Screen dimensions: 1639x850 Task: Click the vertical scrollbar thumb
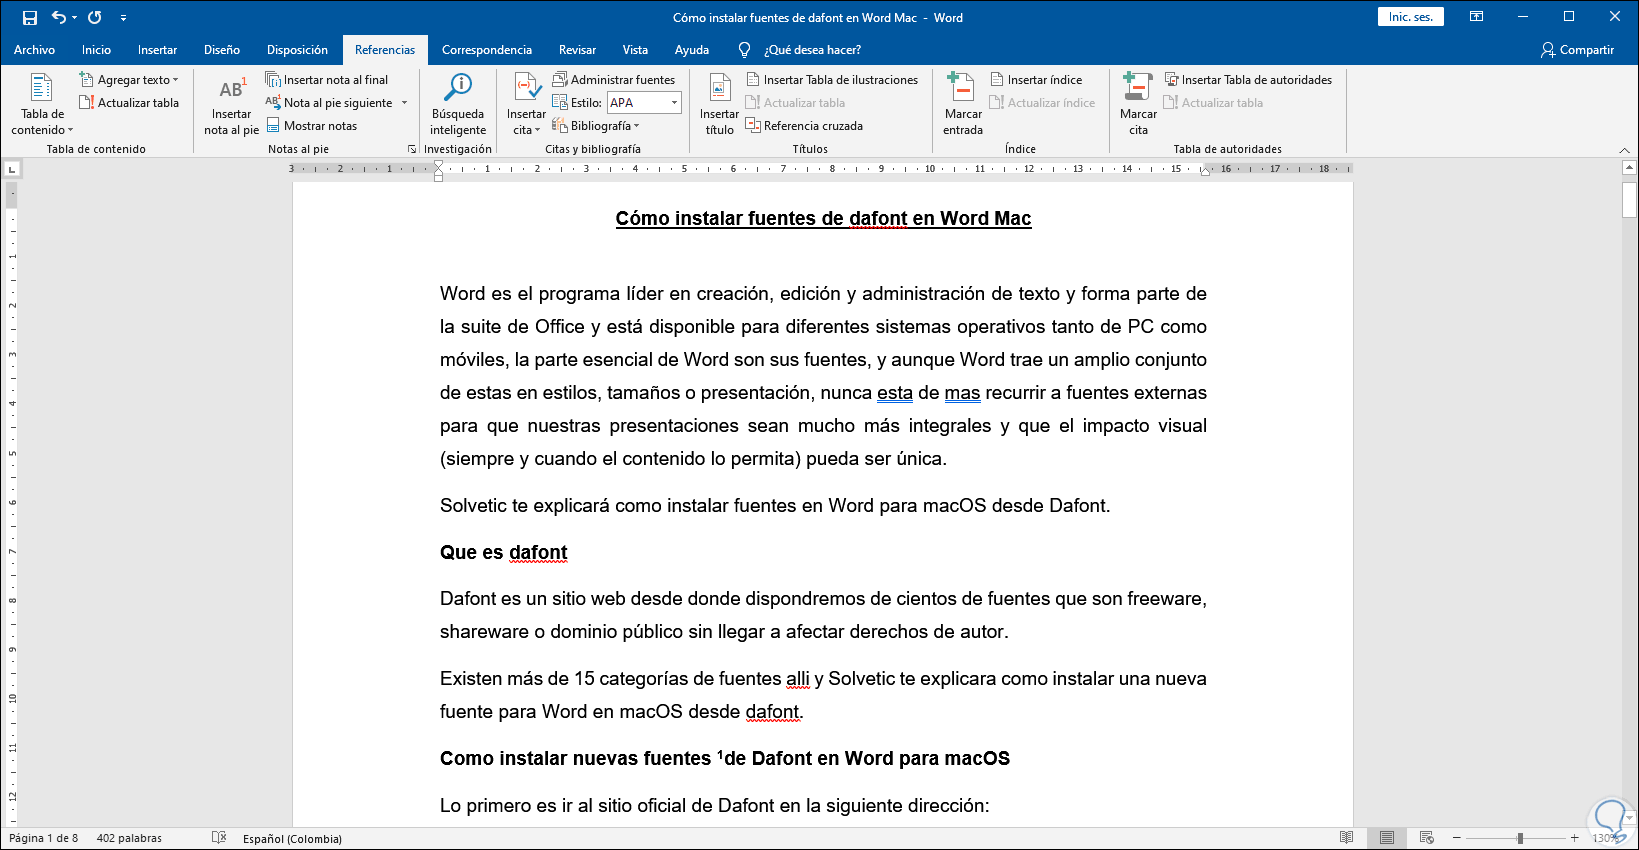pyautogui.click(x=1629, y=200)
